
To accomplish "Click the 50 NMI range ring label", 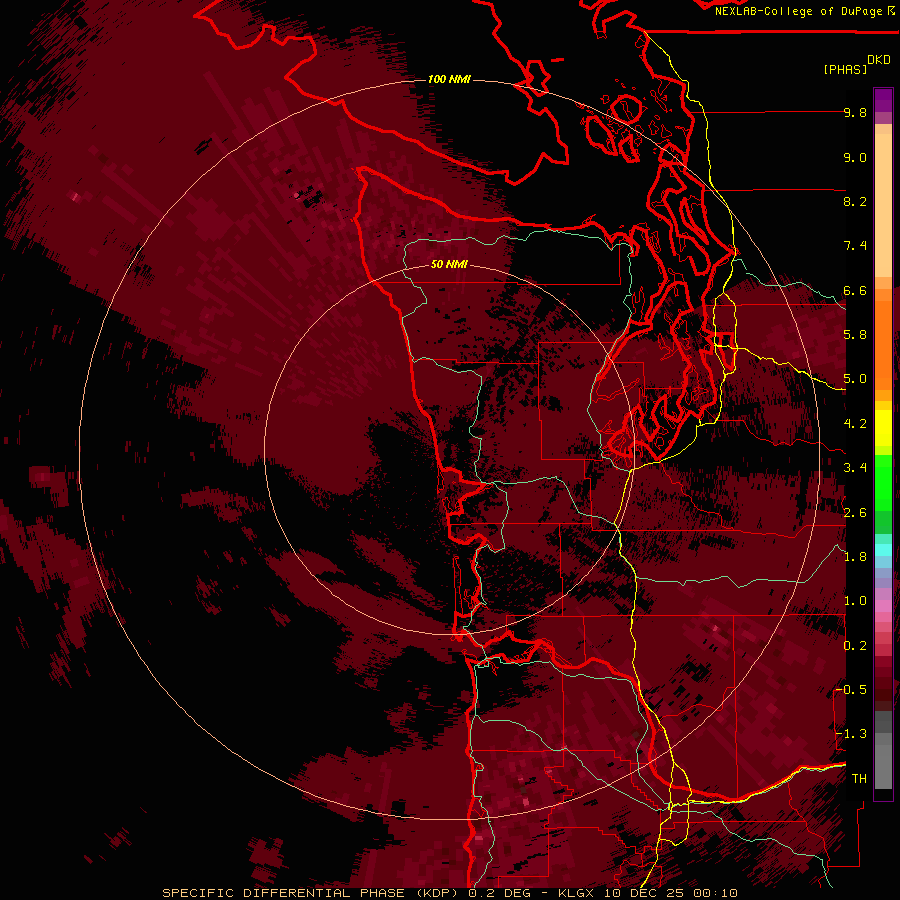I will click(449, 264).
